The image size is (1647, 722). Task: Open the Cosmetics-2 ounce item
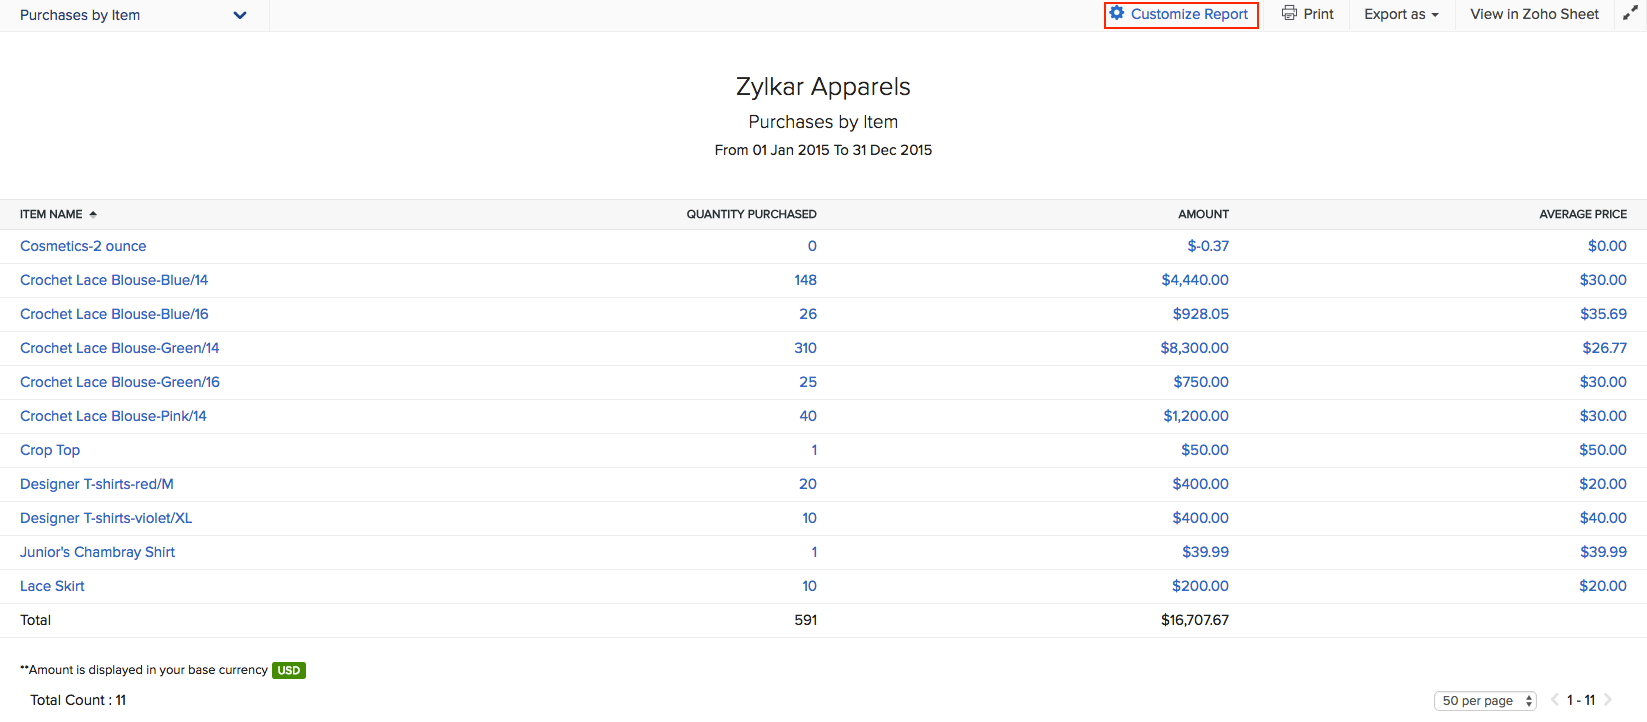(x=83, y=246)
